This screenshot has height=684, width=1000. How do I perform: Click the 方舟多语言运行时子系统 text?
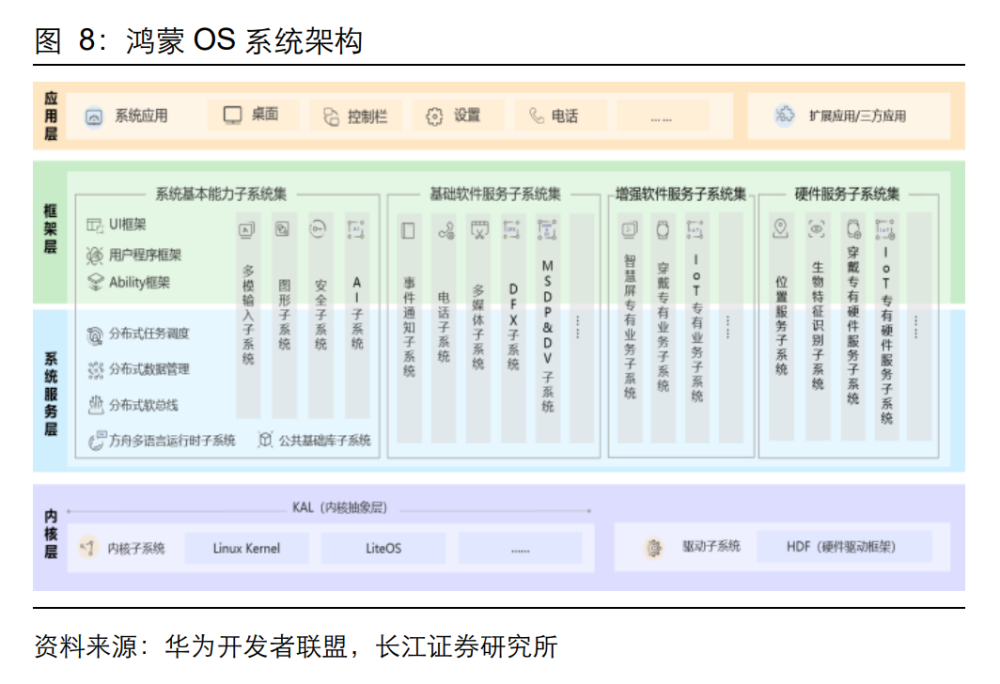172,440
